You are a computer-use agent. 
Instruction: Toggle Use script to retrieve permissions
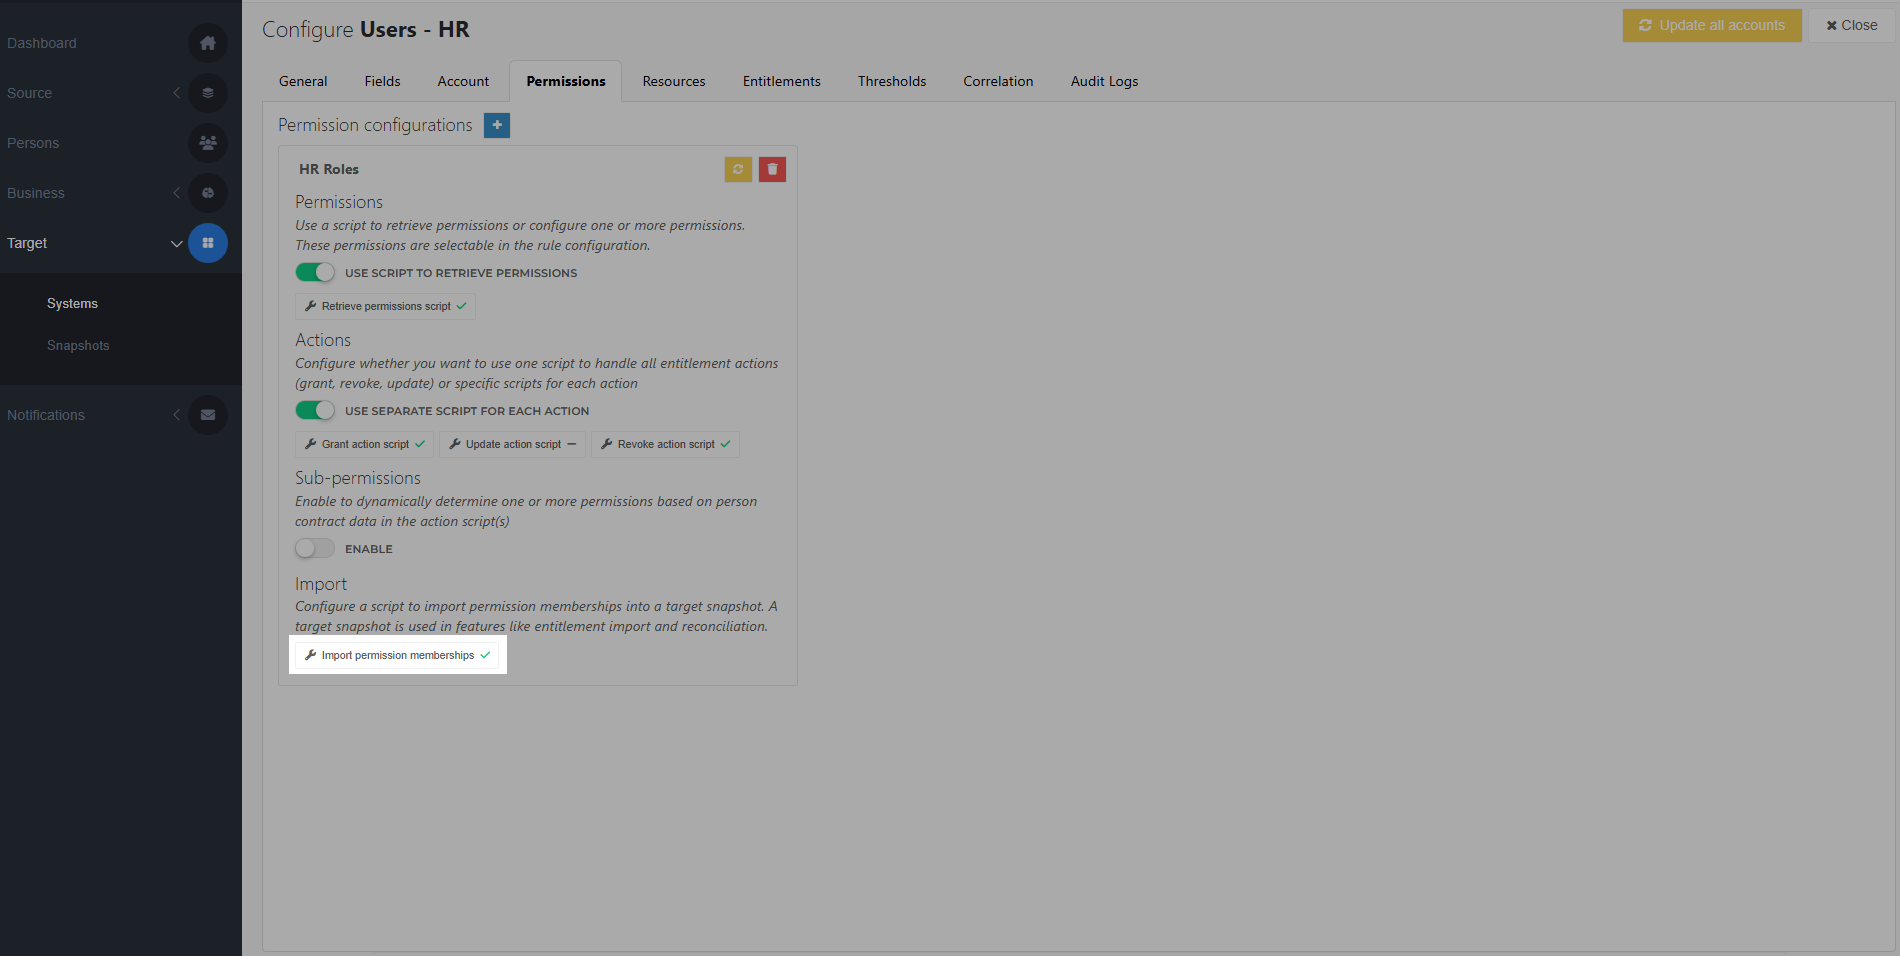point(315,272)
